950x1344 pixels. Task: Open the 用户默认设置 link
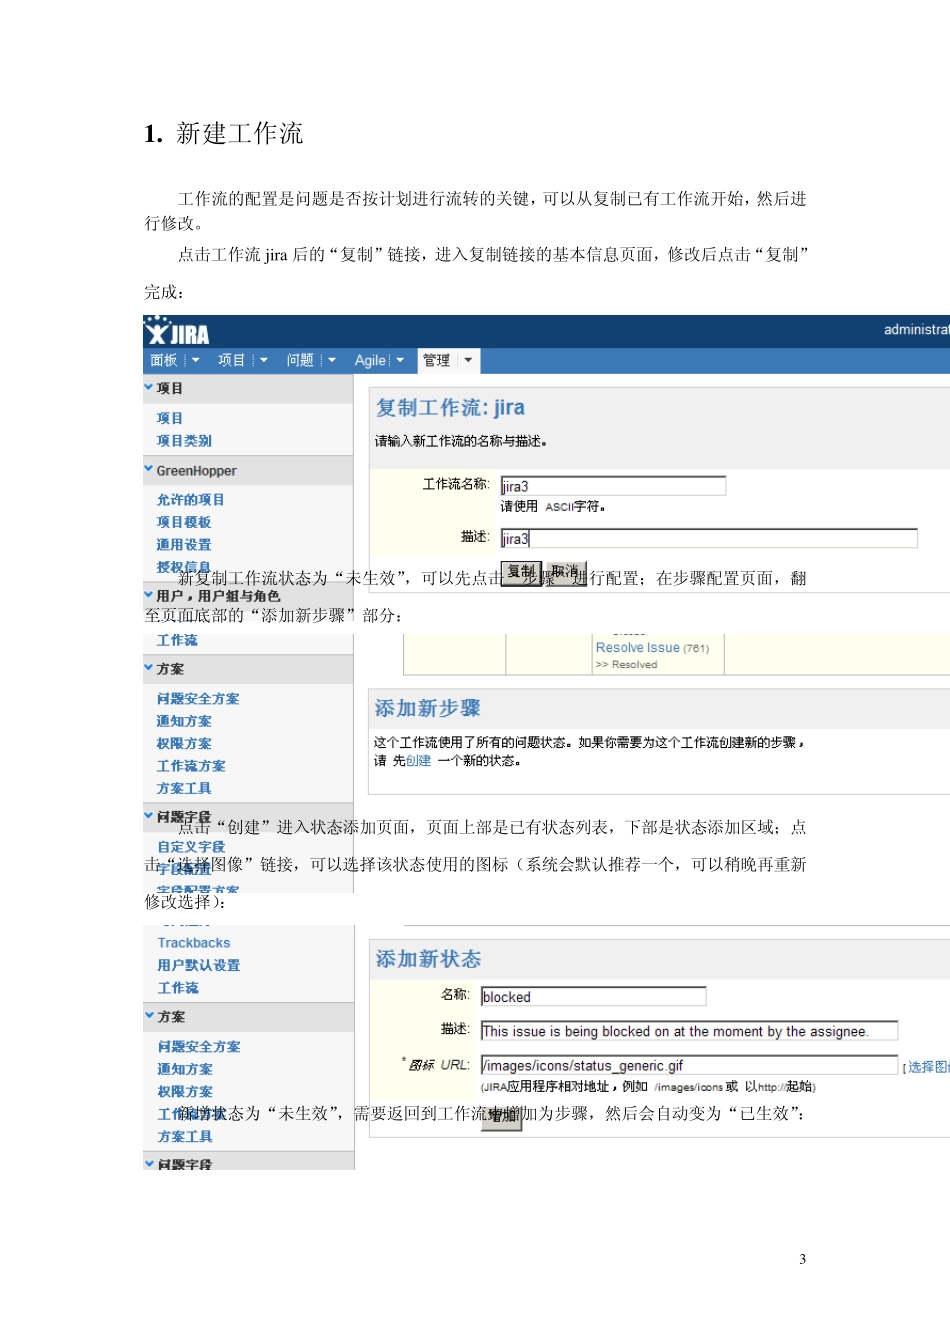[199, 965]
